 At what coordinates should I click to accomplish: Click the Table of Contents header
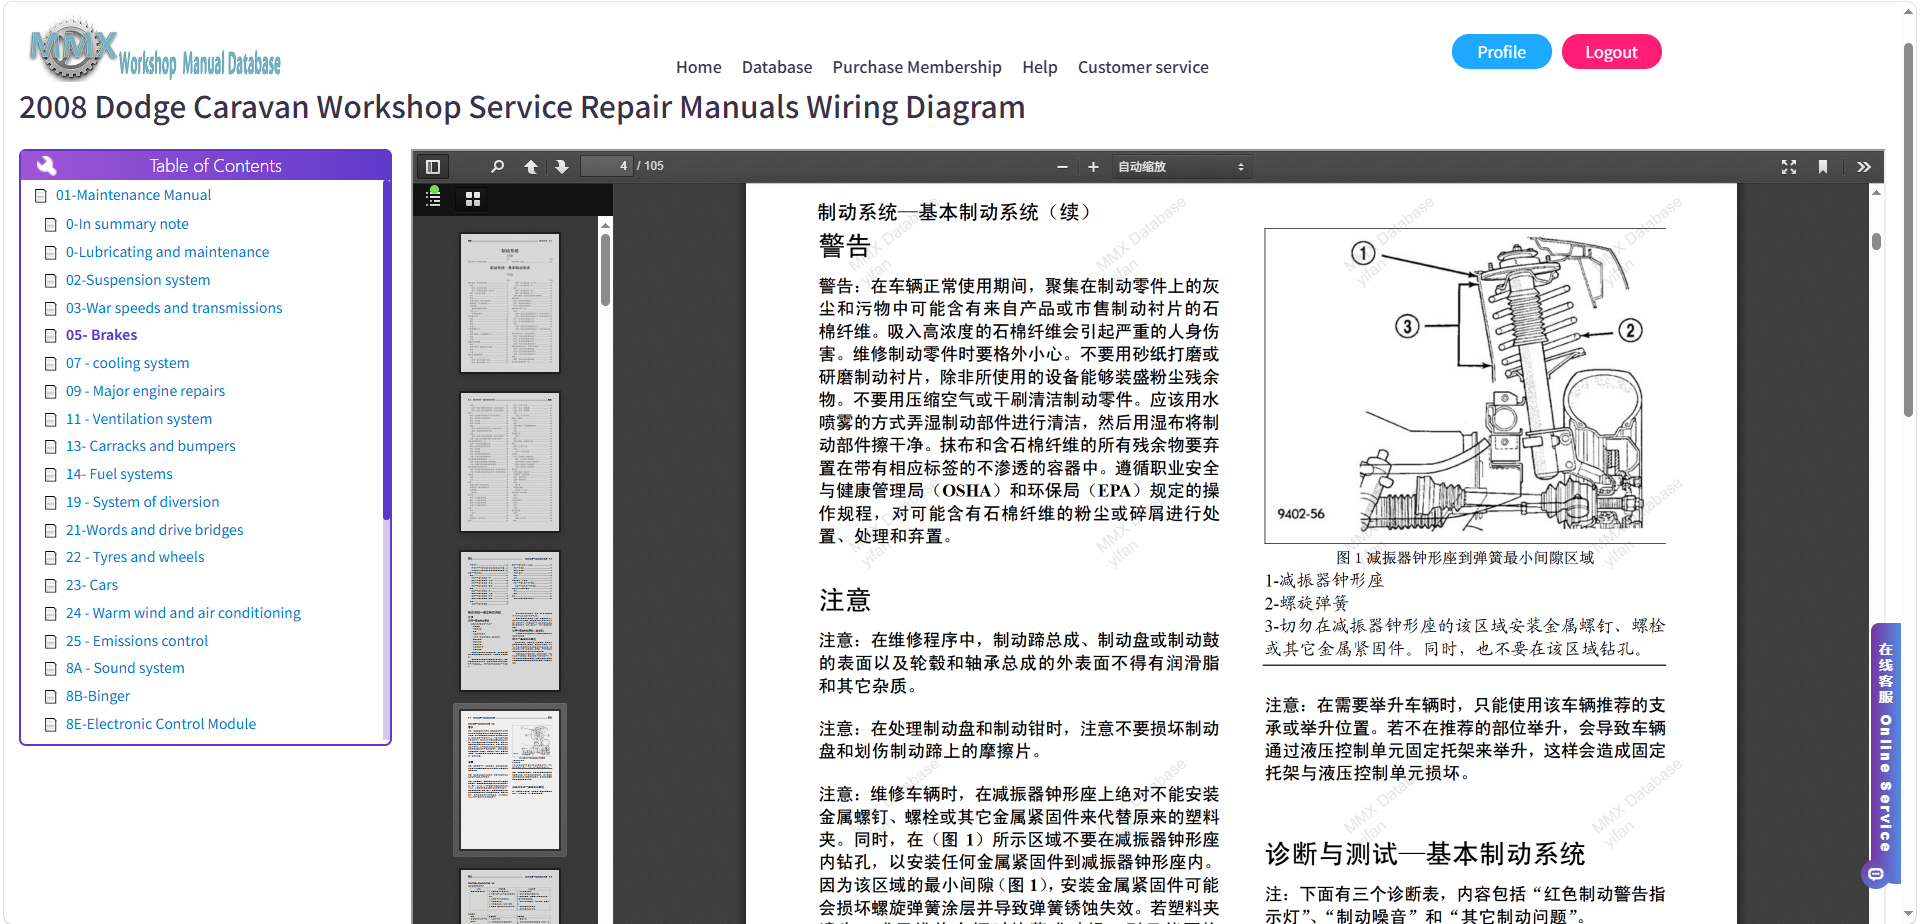click(x=205, y=165)
